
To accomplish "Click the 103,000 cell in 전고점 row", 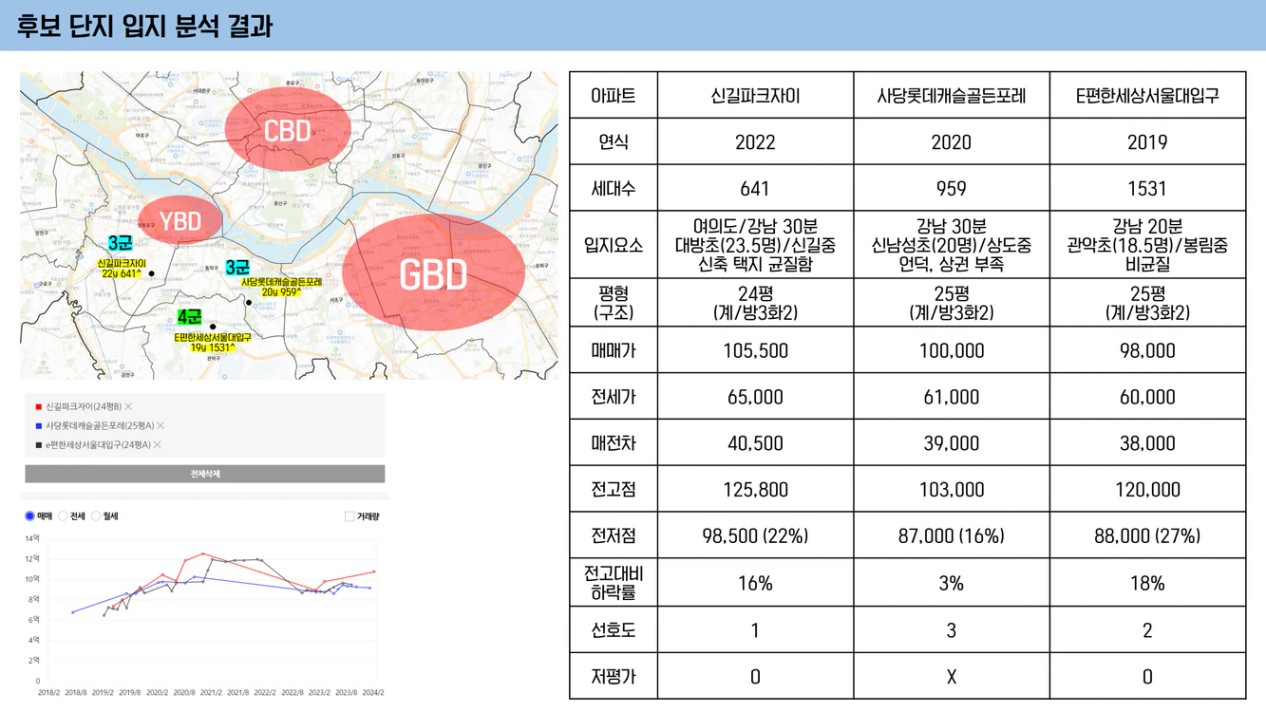I will pos(951,489).
